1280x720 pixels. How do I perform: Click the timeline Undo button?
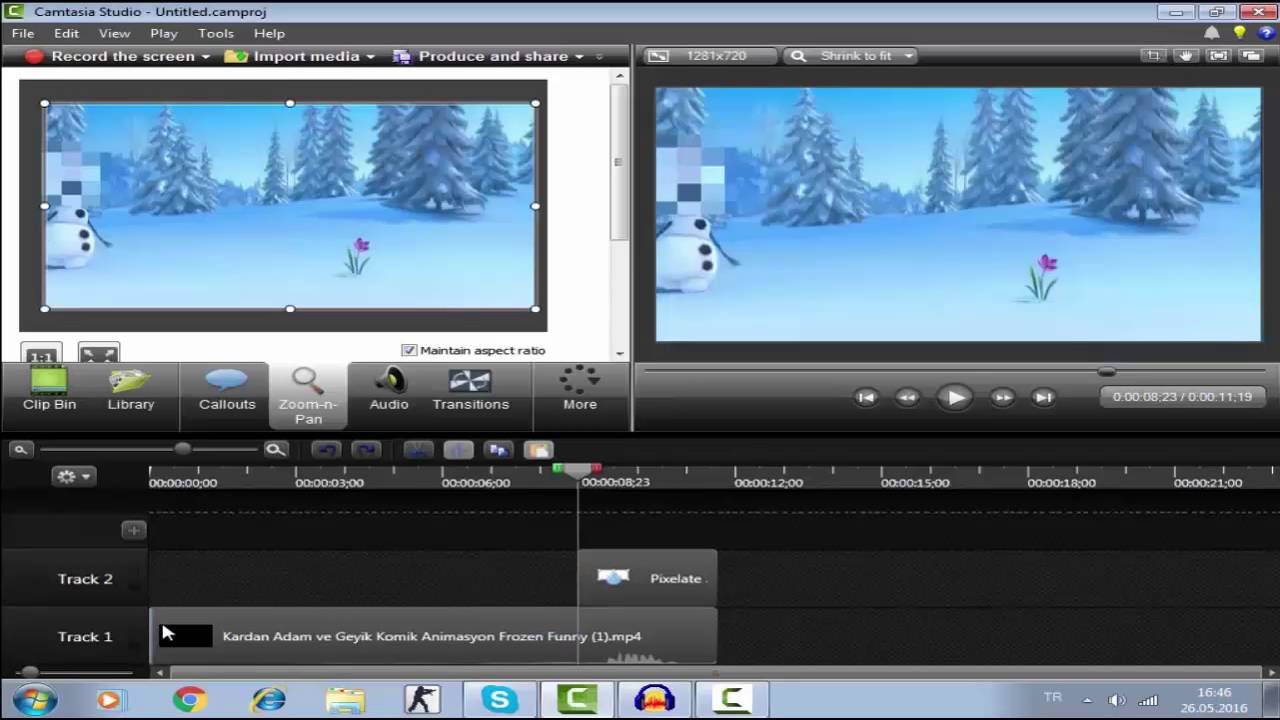[x=326, y=450]
